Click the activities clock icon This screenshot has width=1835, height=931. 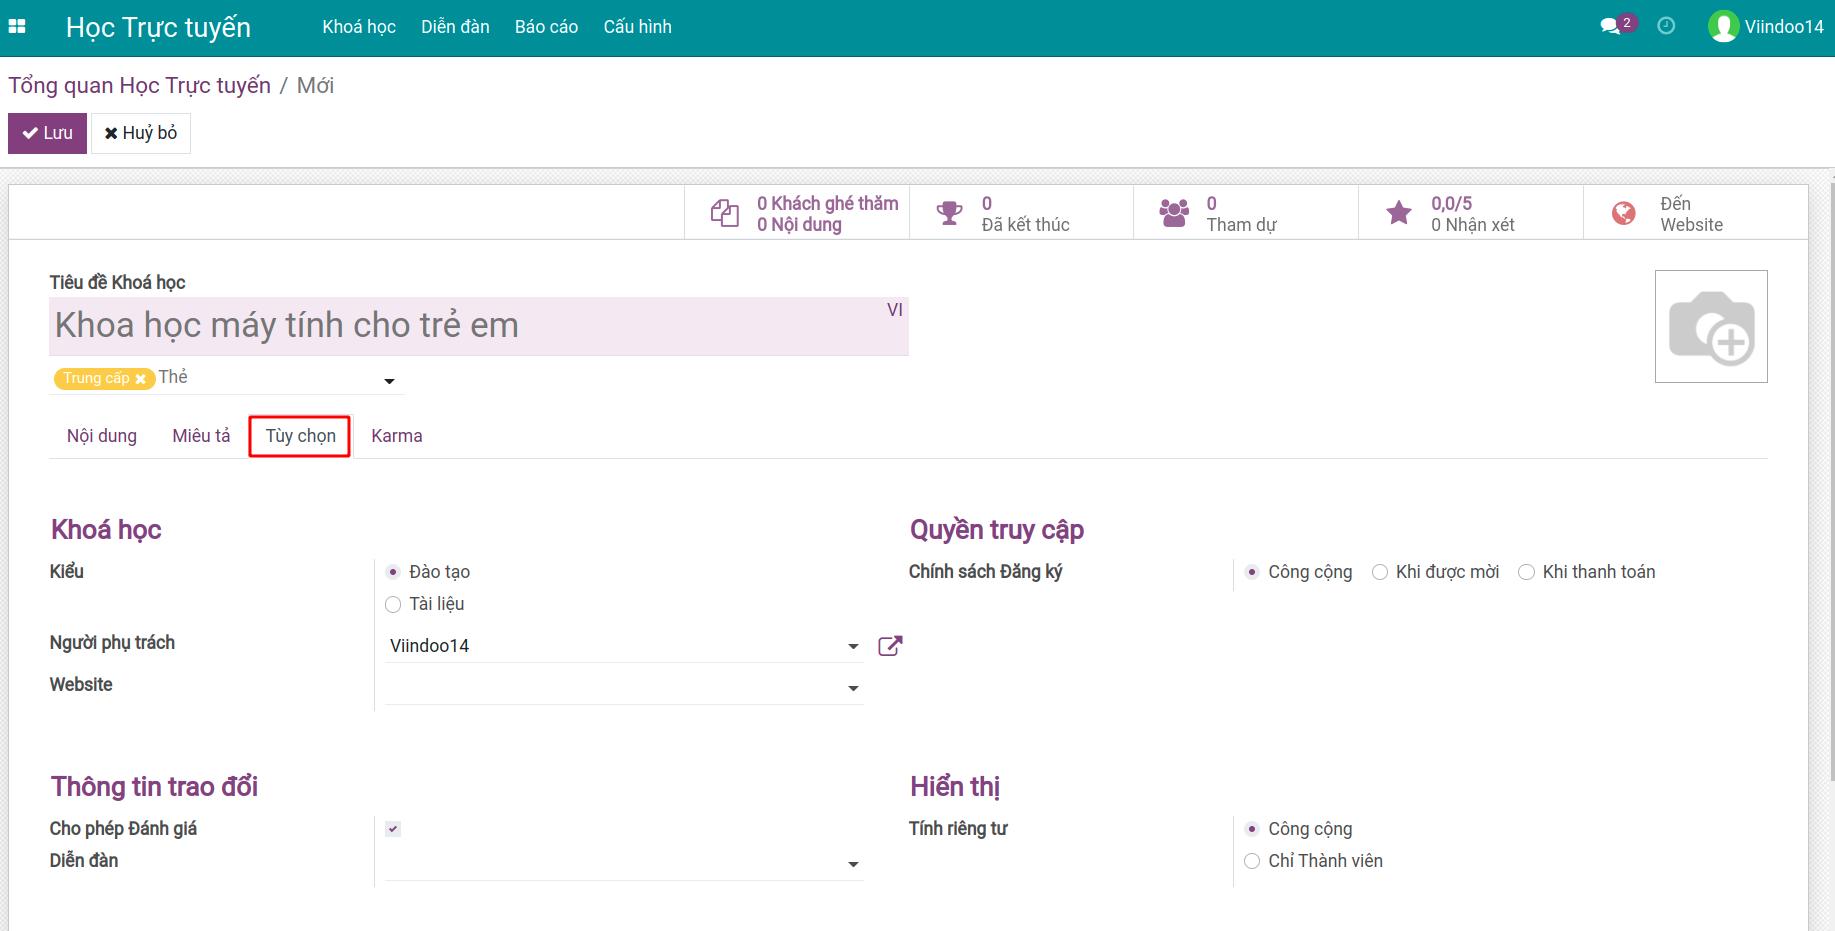pos(1666,27)
